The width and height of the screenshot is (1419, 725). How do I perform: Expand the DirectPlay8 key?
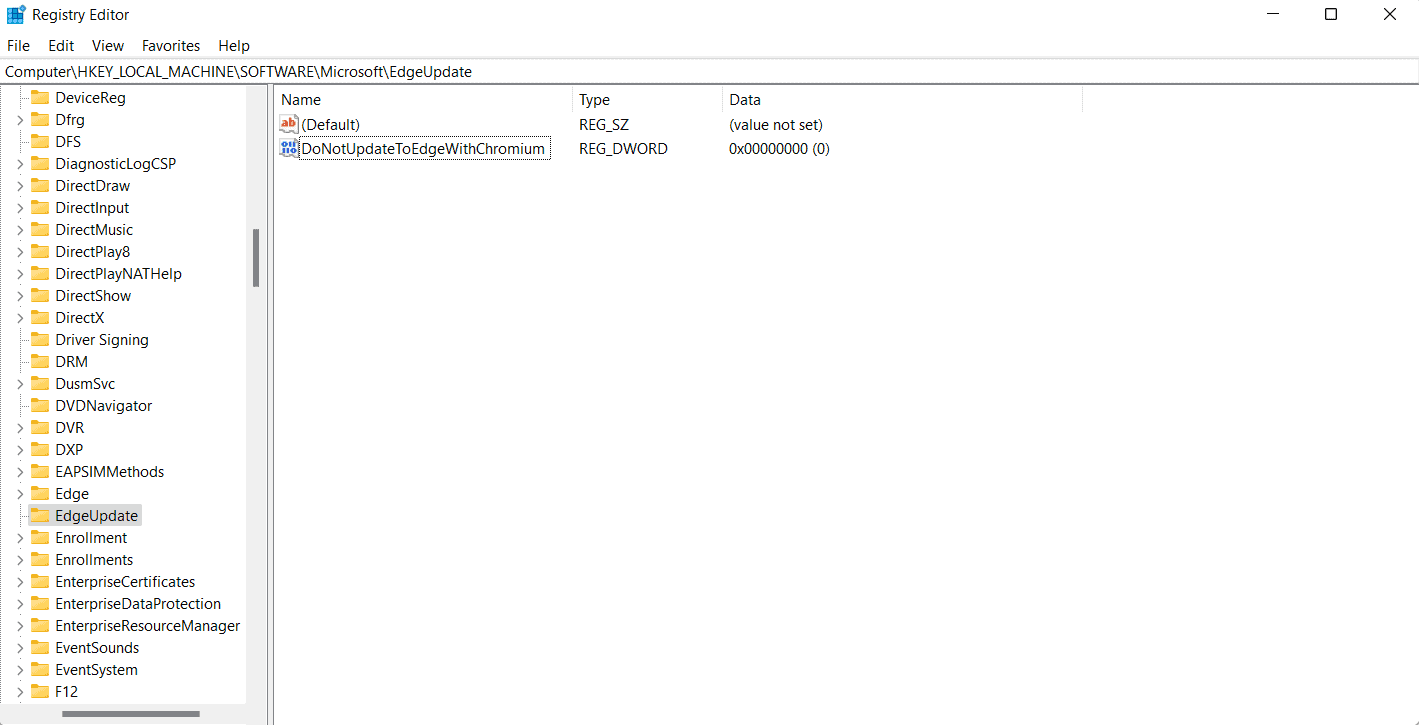19,252
